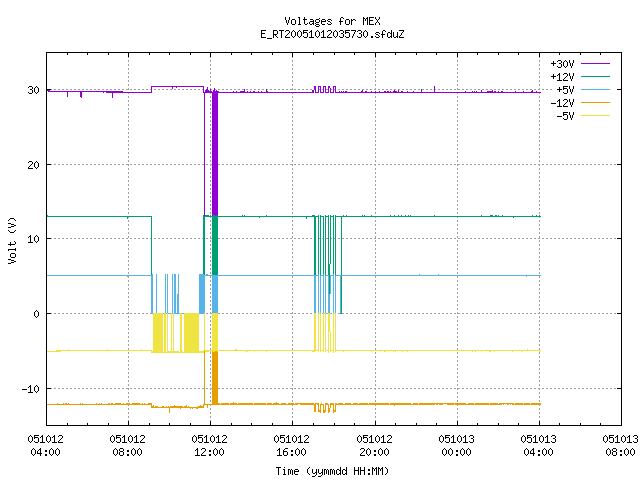Click the wide yellow -5V block before 12:00
This screenshot has height=480, width=640.
pyautogui.click(x=191, y=333)
